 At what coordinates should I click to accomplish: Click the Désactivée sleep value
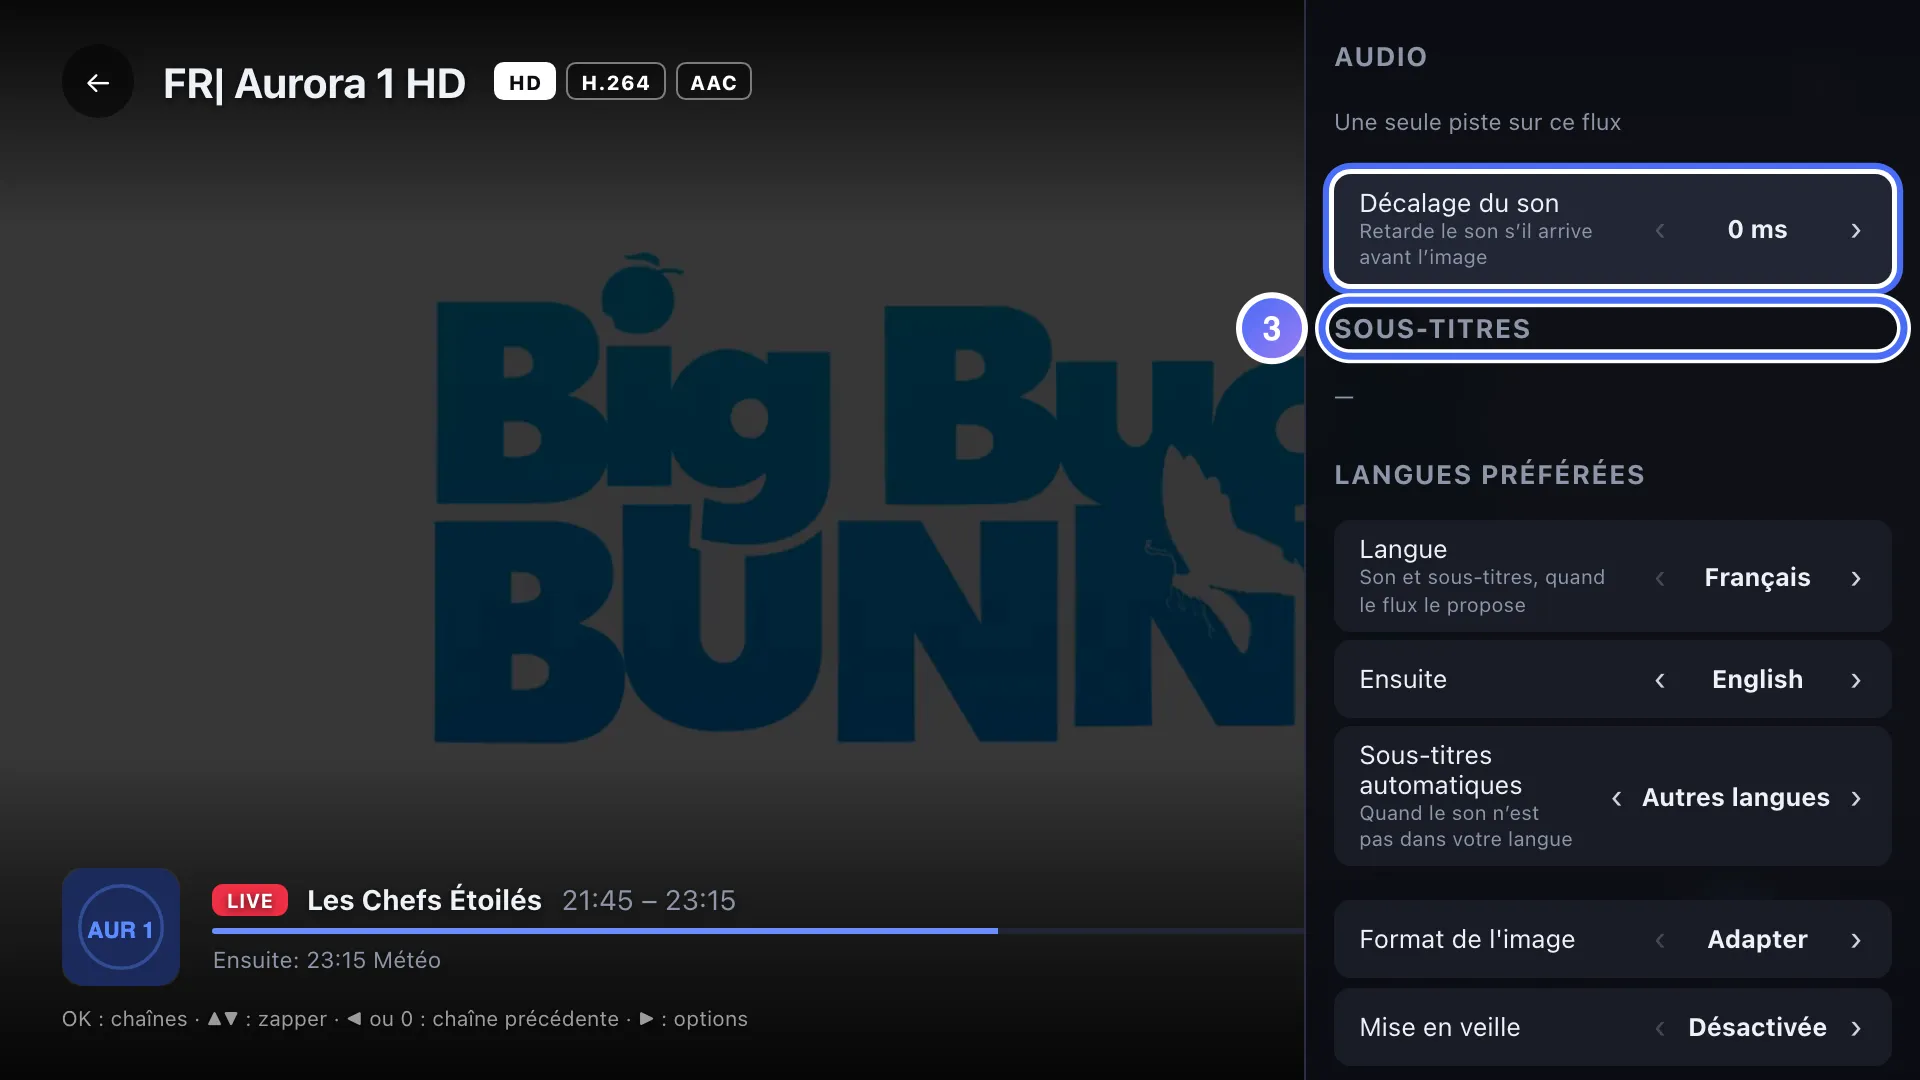tap(1757, 1027)
